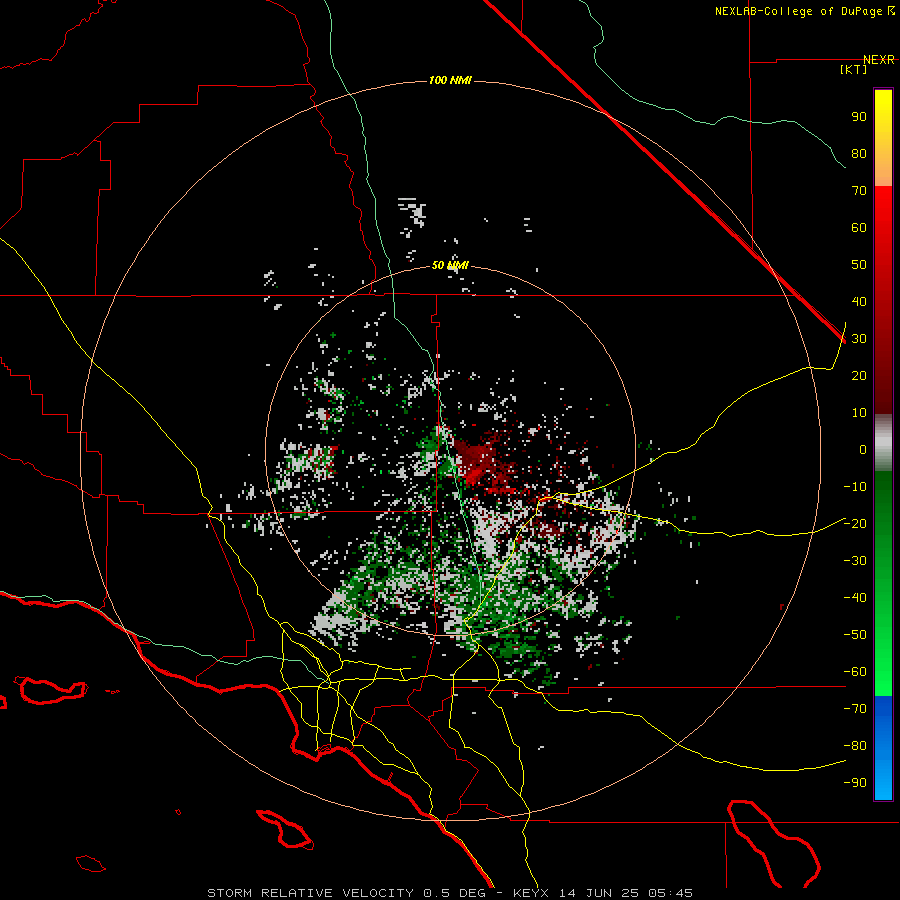Click the -20 value on velocity scale
Viewport: 900px width, 900px height.
[855, 523]
